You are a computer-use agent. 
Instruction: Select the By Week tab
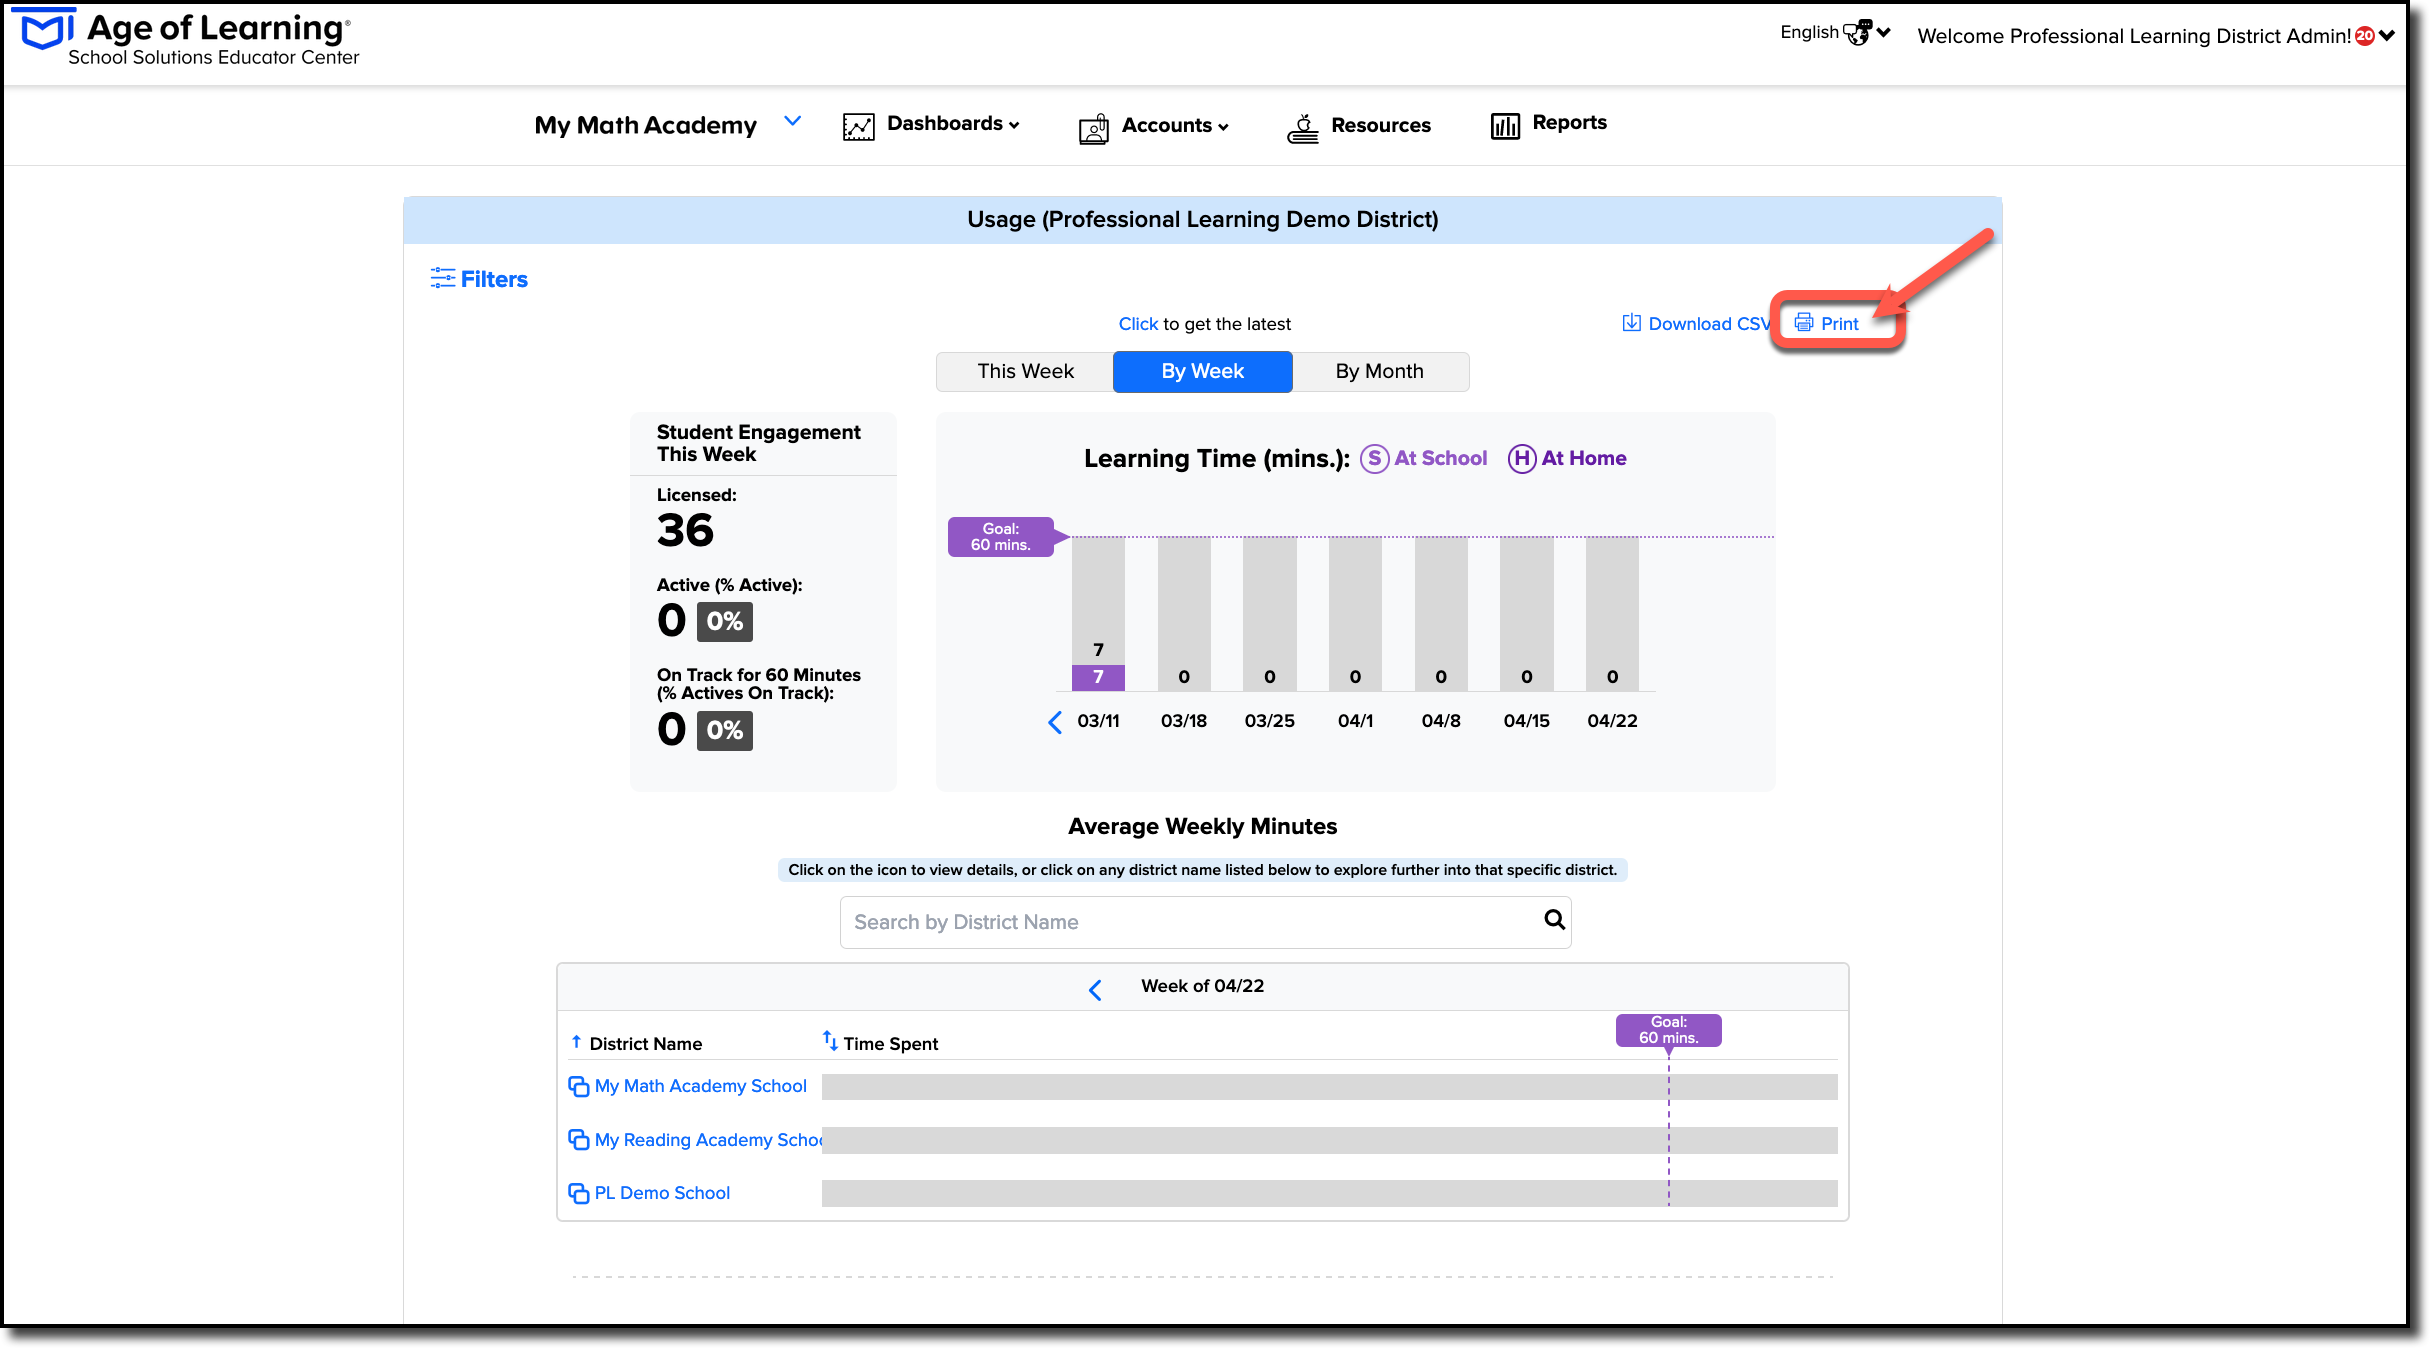(1202, 371)
